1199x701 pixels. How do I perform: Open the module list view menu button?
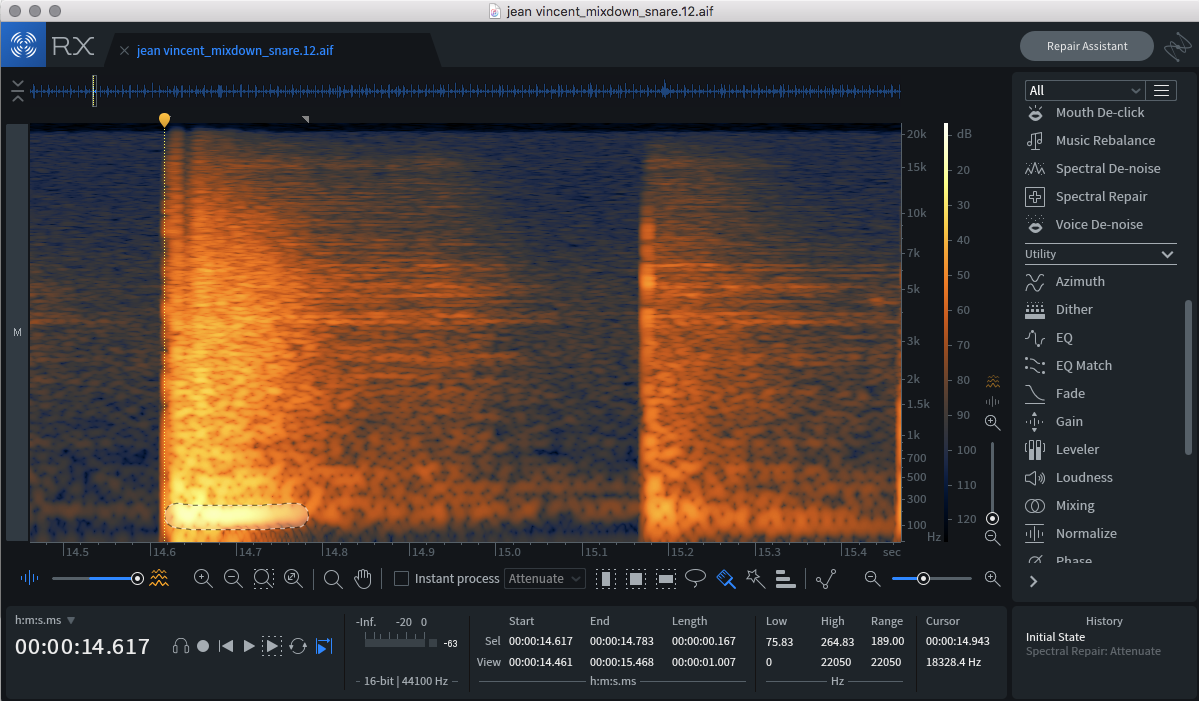(x=1161, y=90)
